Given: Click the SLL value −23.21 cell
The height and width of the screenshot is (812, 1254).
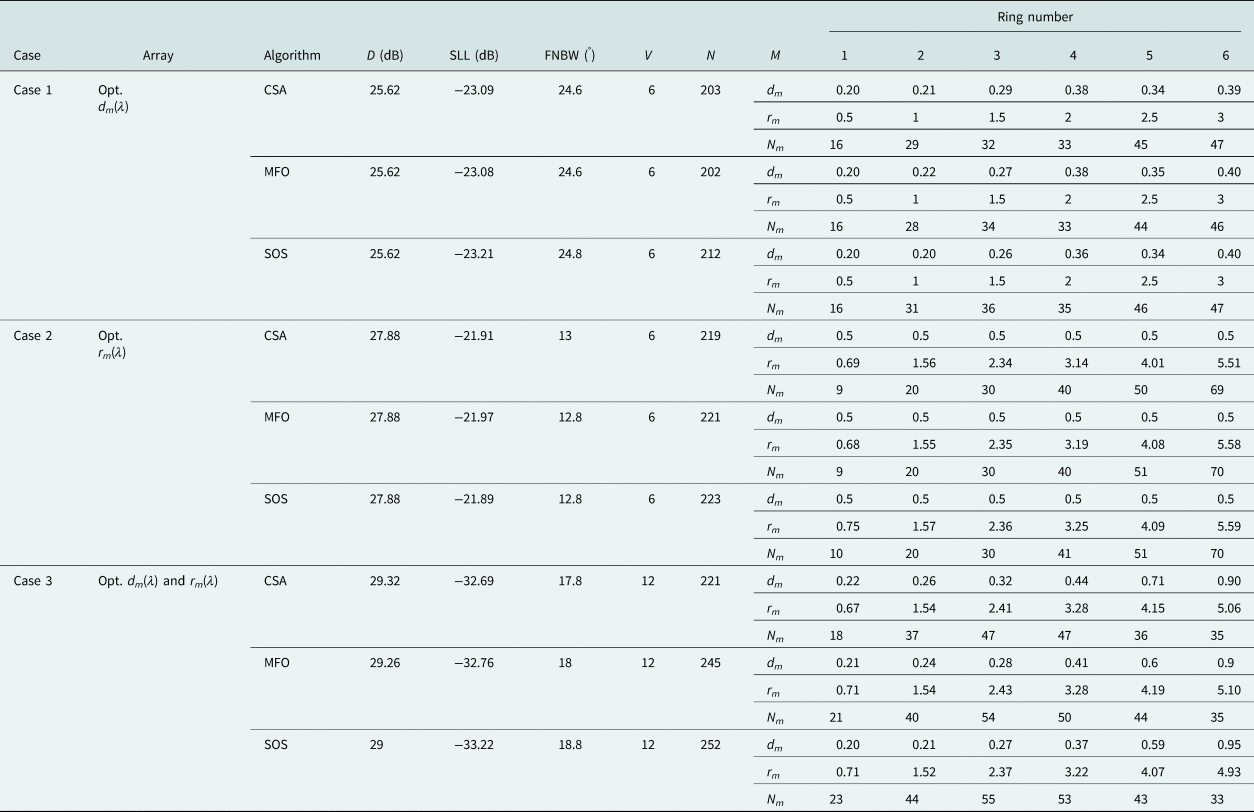Looking at the screenshot, I should [x=474, y=254].
